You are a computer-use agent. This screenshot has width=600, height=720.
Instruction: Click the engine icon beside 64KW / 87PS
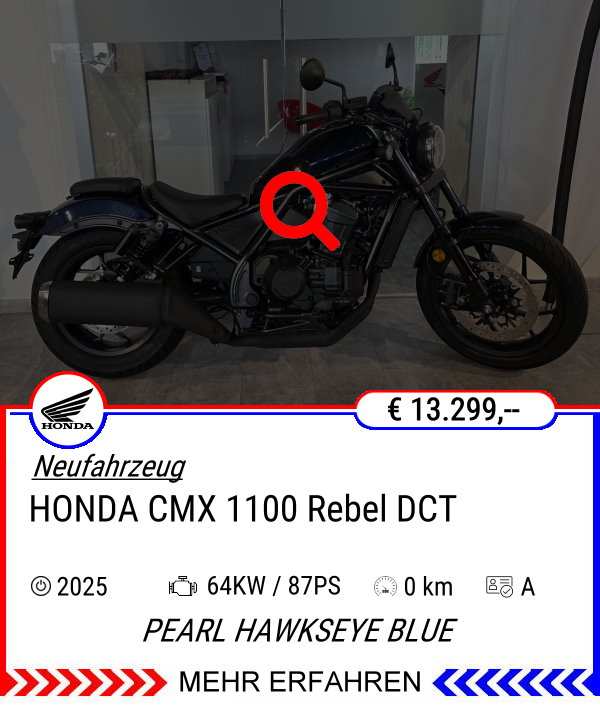point(183,586)
